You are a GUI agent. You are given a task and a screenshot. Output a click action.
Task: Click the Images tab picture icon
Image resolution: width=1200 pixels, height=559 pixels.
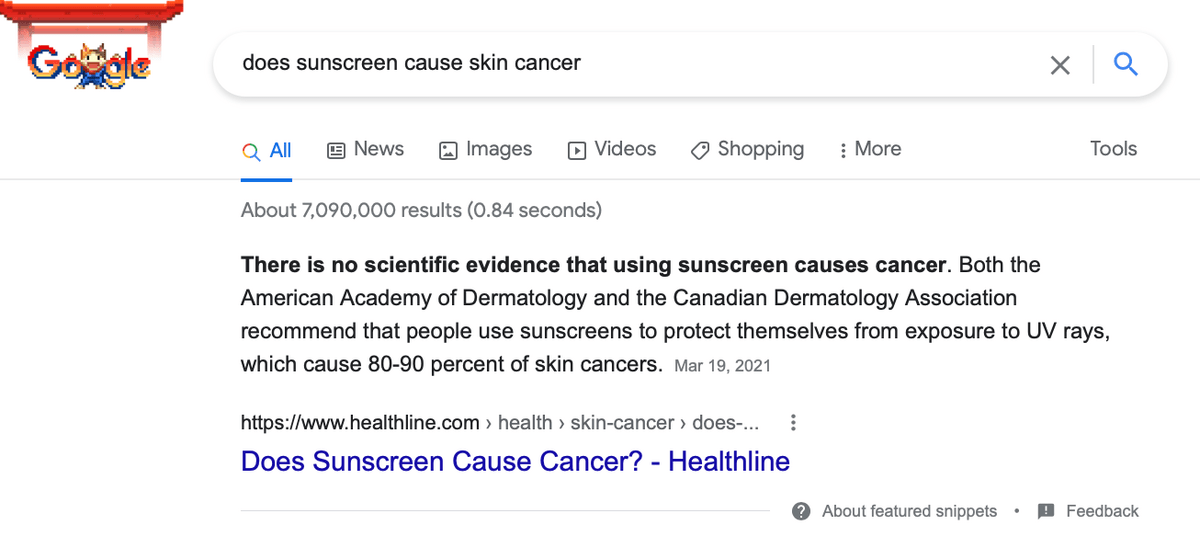(448, 150)
